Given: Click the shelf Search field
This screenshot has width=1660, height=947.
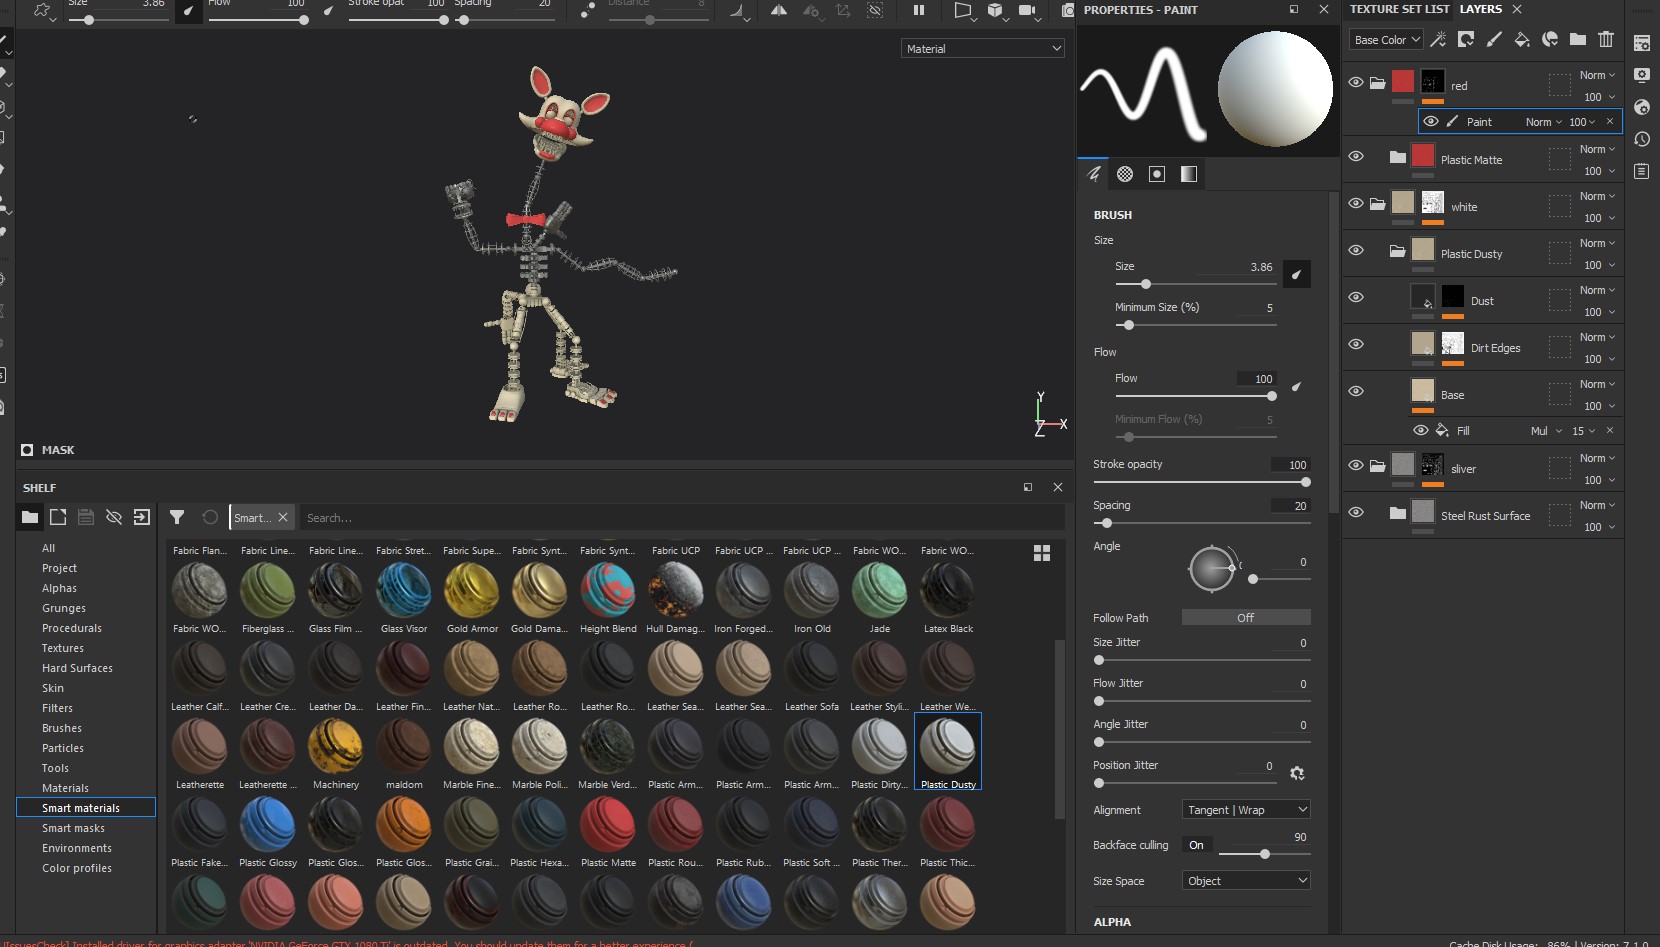Looking at the screenshot, I should coord(680,518).
